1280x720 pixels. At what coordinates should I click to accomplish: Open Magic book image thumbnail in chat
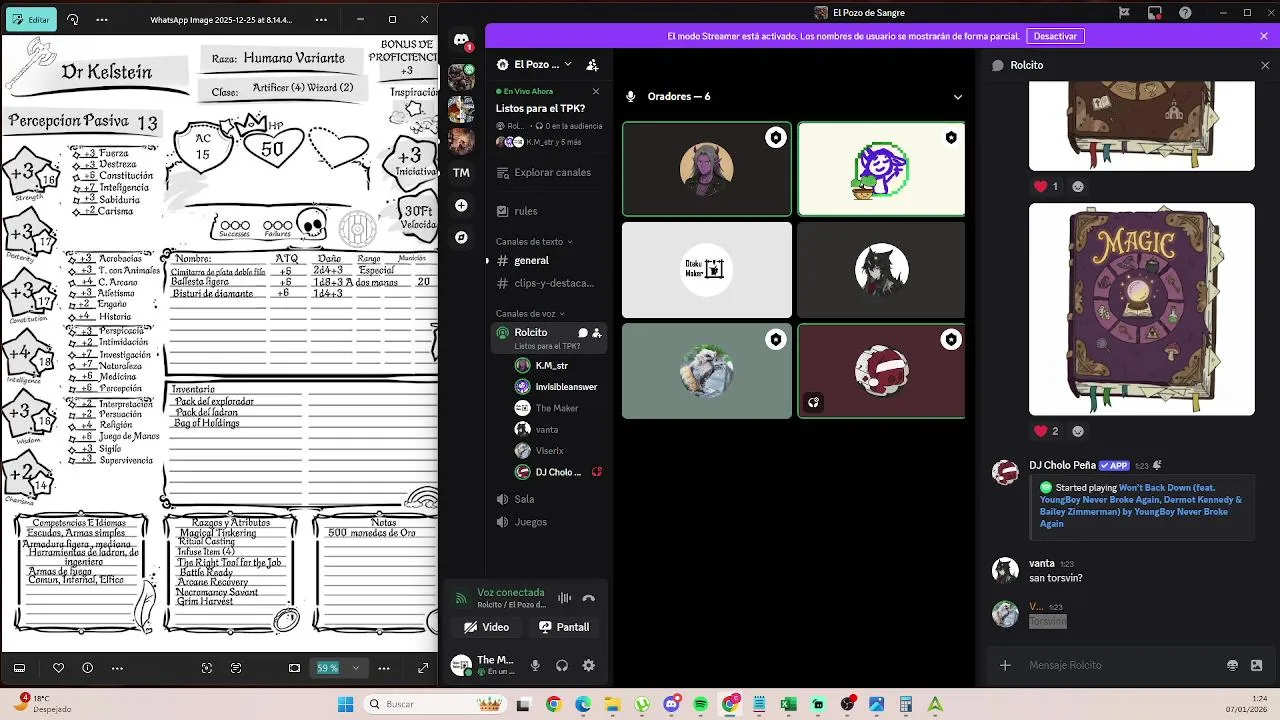point(1142,310)
